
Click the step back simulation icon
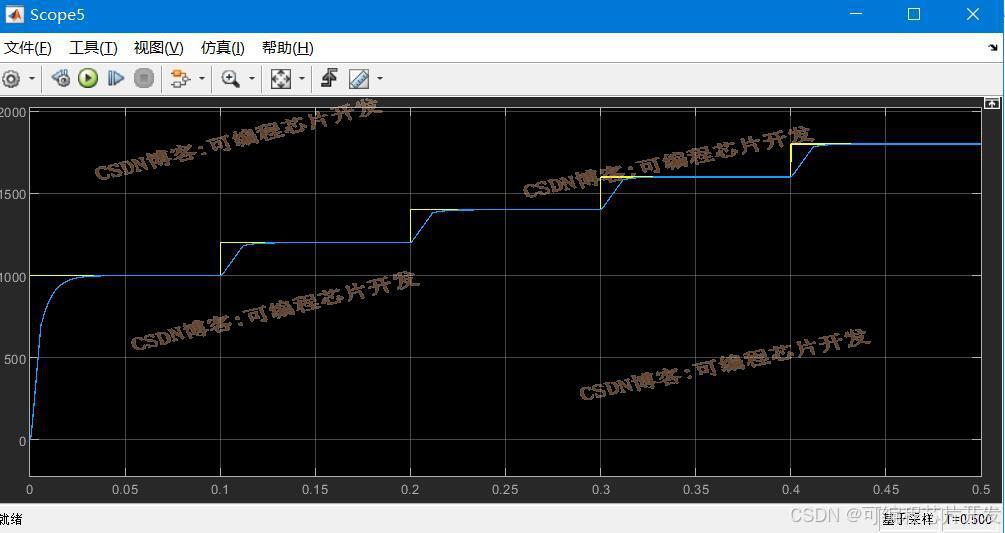coord(60,79)
